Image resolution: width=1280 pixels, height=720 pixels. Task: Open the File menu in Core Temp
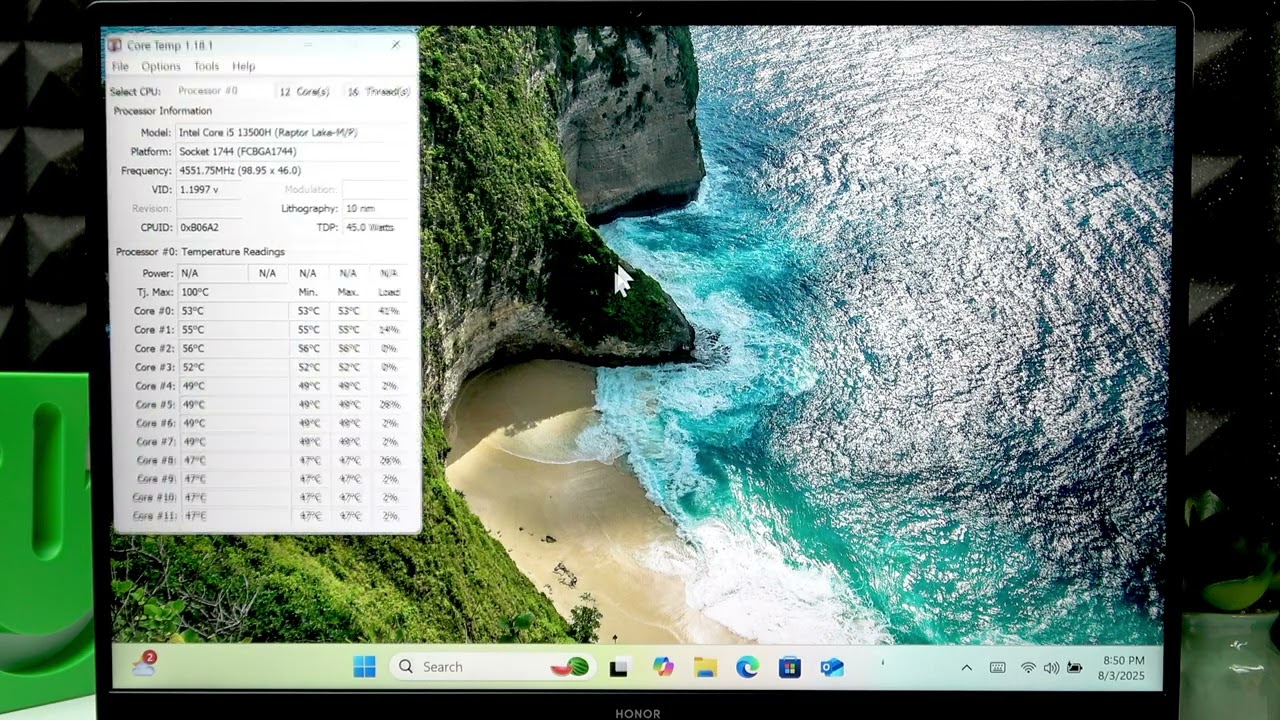coord(120,66)
